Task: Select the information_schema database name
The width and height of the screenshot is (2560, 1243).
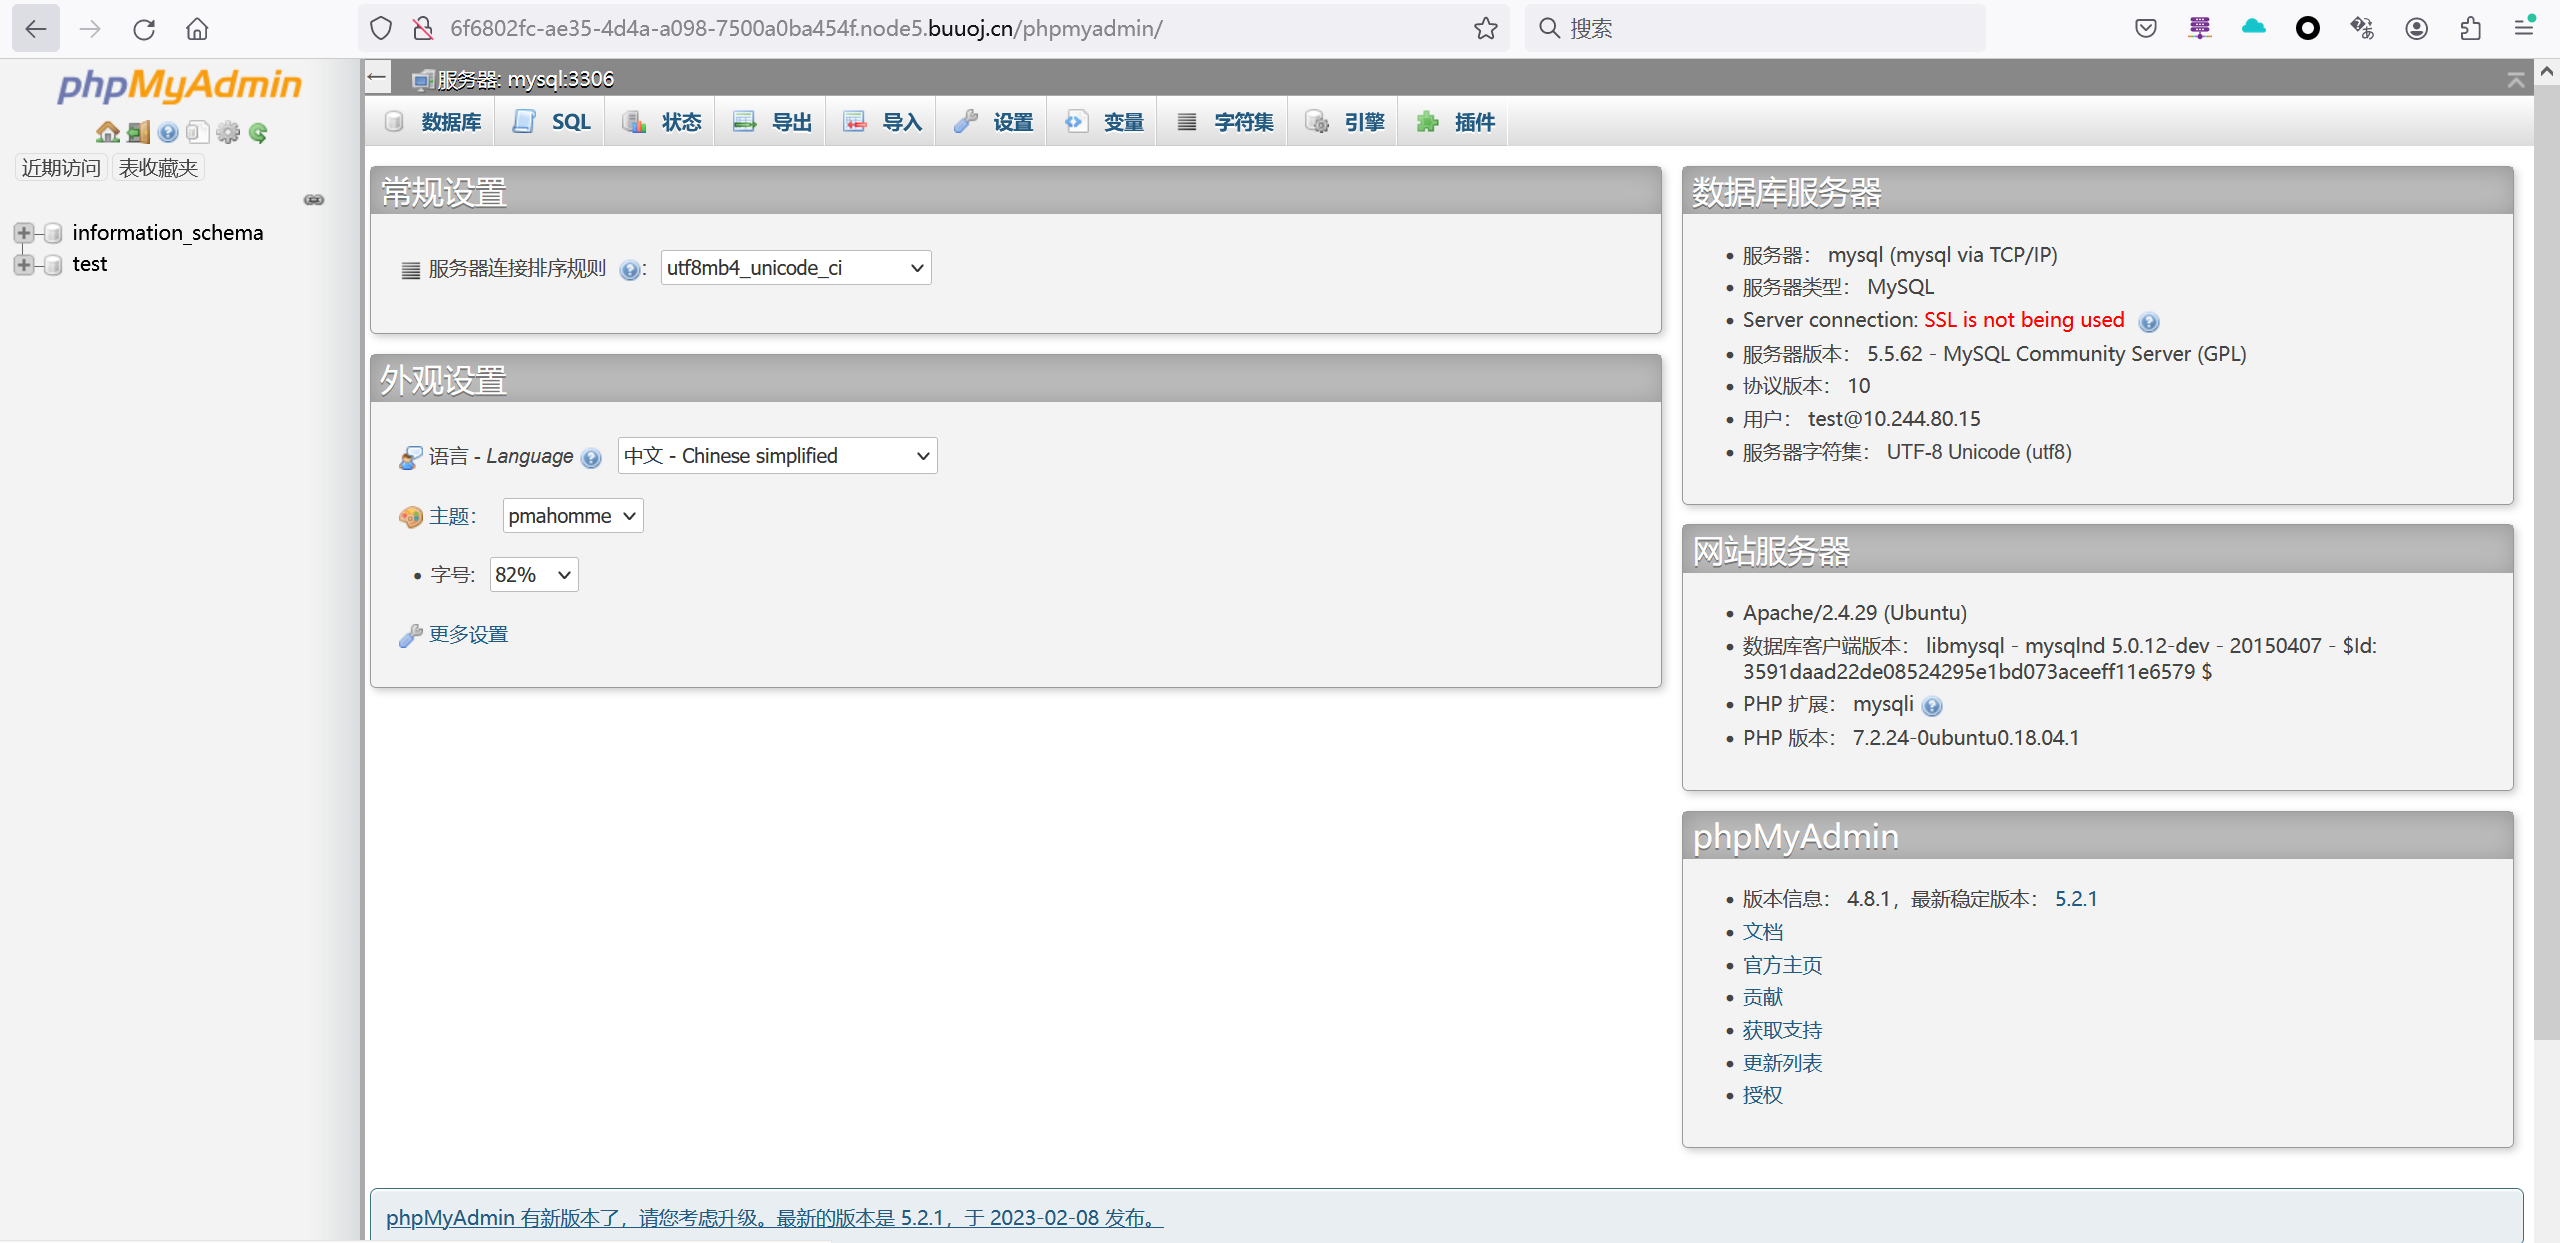Action: coord(168,233)
